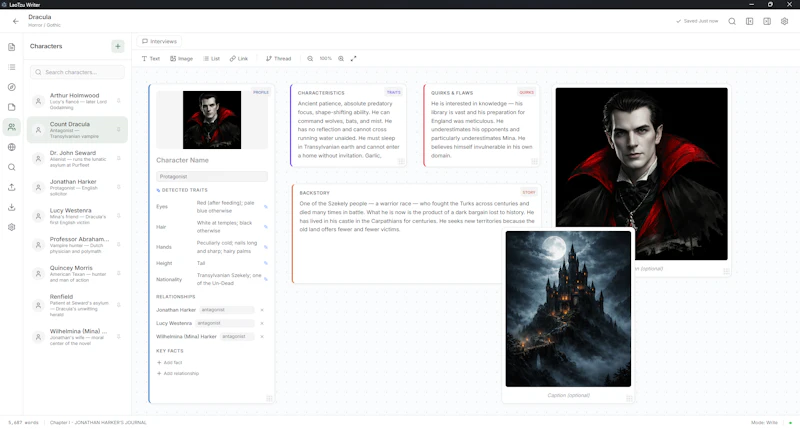Viewport: 800px width, 430px height.
Task: Expand canvas to fullscreen with arrows icon
Action: coord(354,59)
